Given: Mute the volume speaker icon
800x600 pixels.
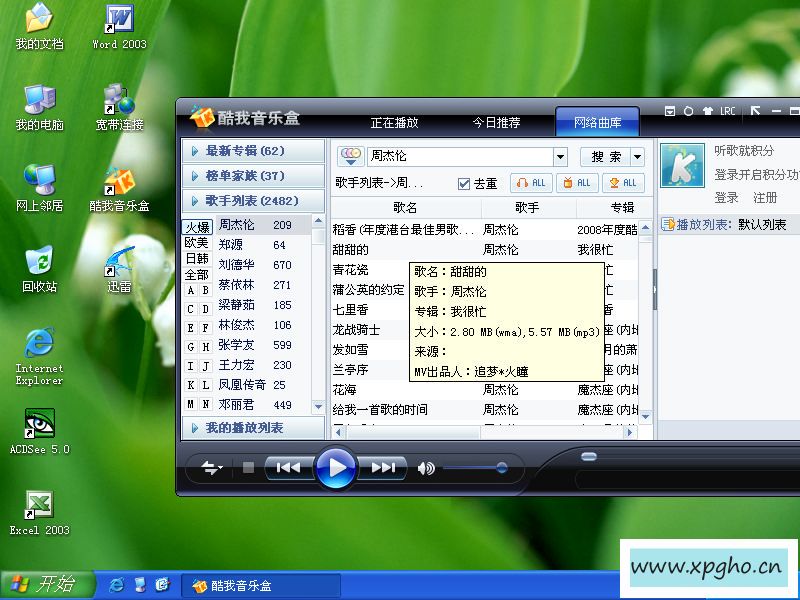Looking at the screenshot, I should pos(426,468).
